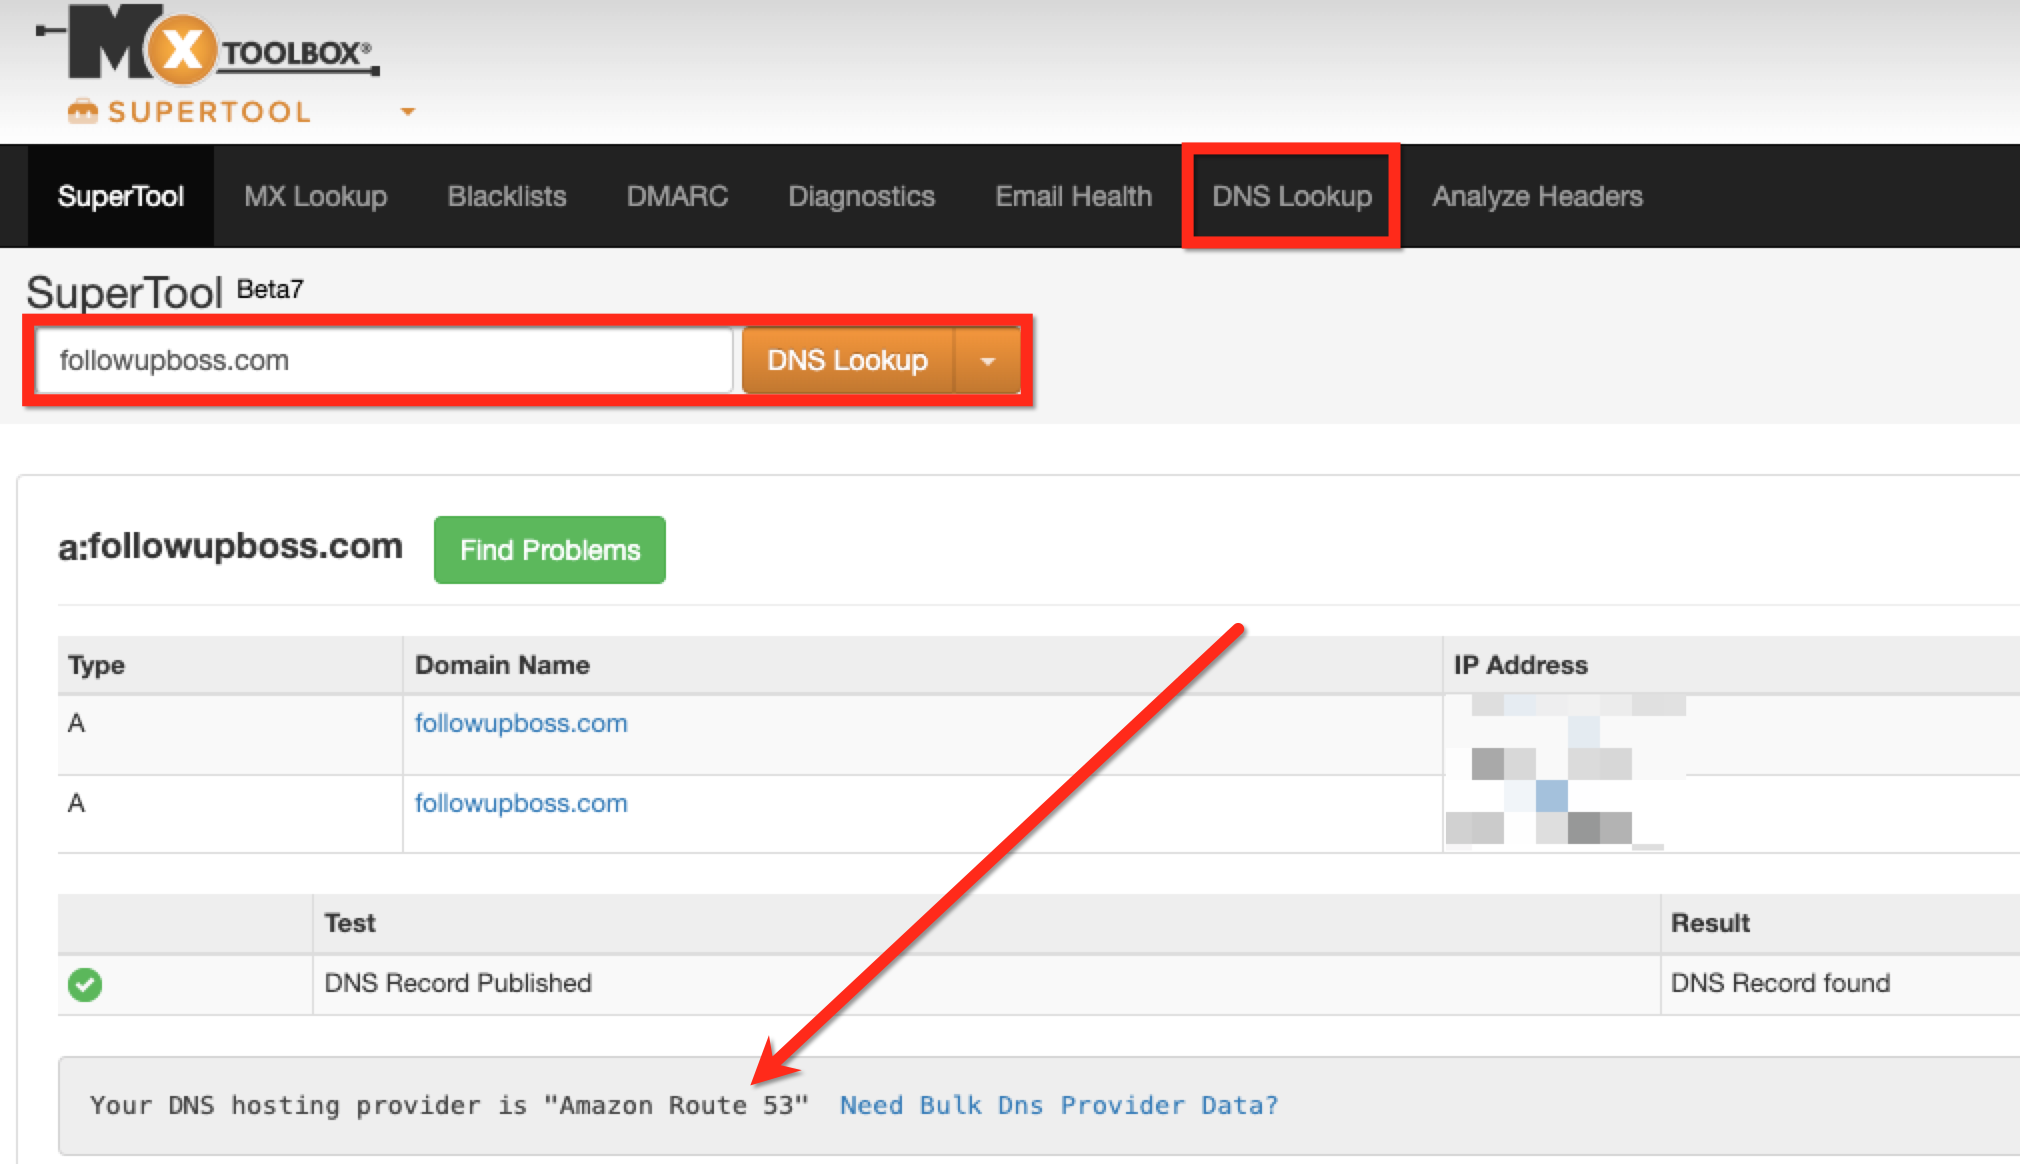
Task: Click the MxToolbox logo
Action: pyautogui.click(x=208, y=44)
